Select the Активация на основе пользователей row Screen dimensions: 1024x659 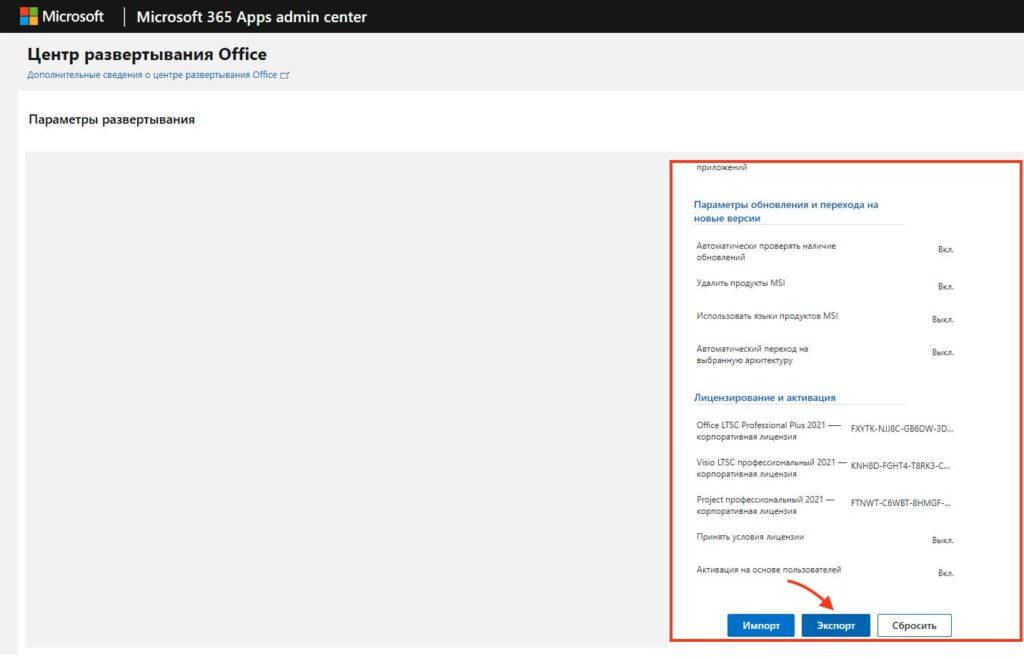coord(824,571)
